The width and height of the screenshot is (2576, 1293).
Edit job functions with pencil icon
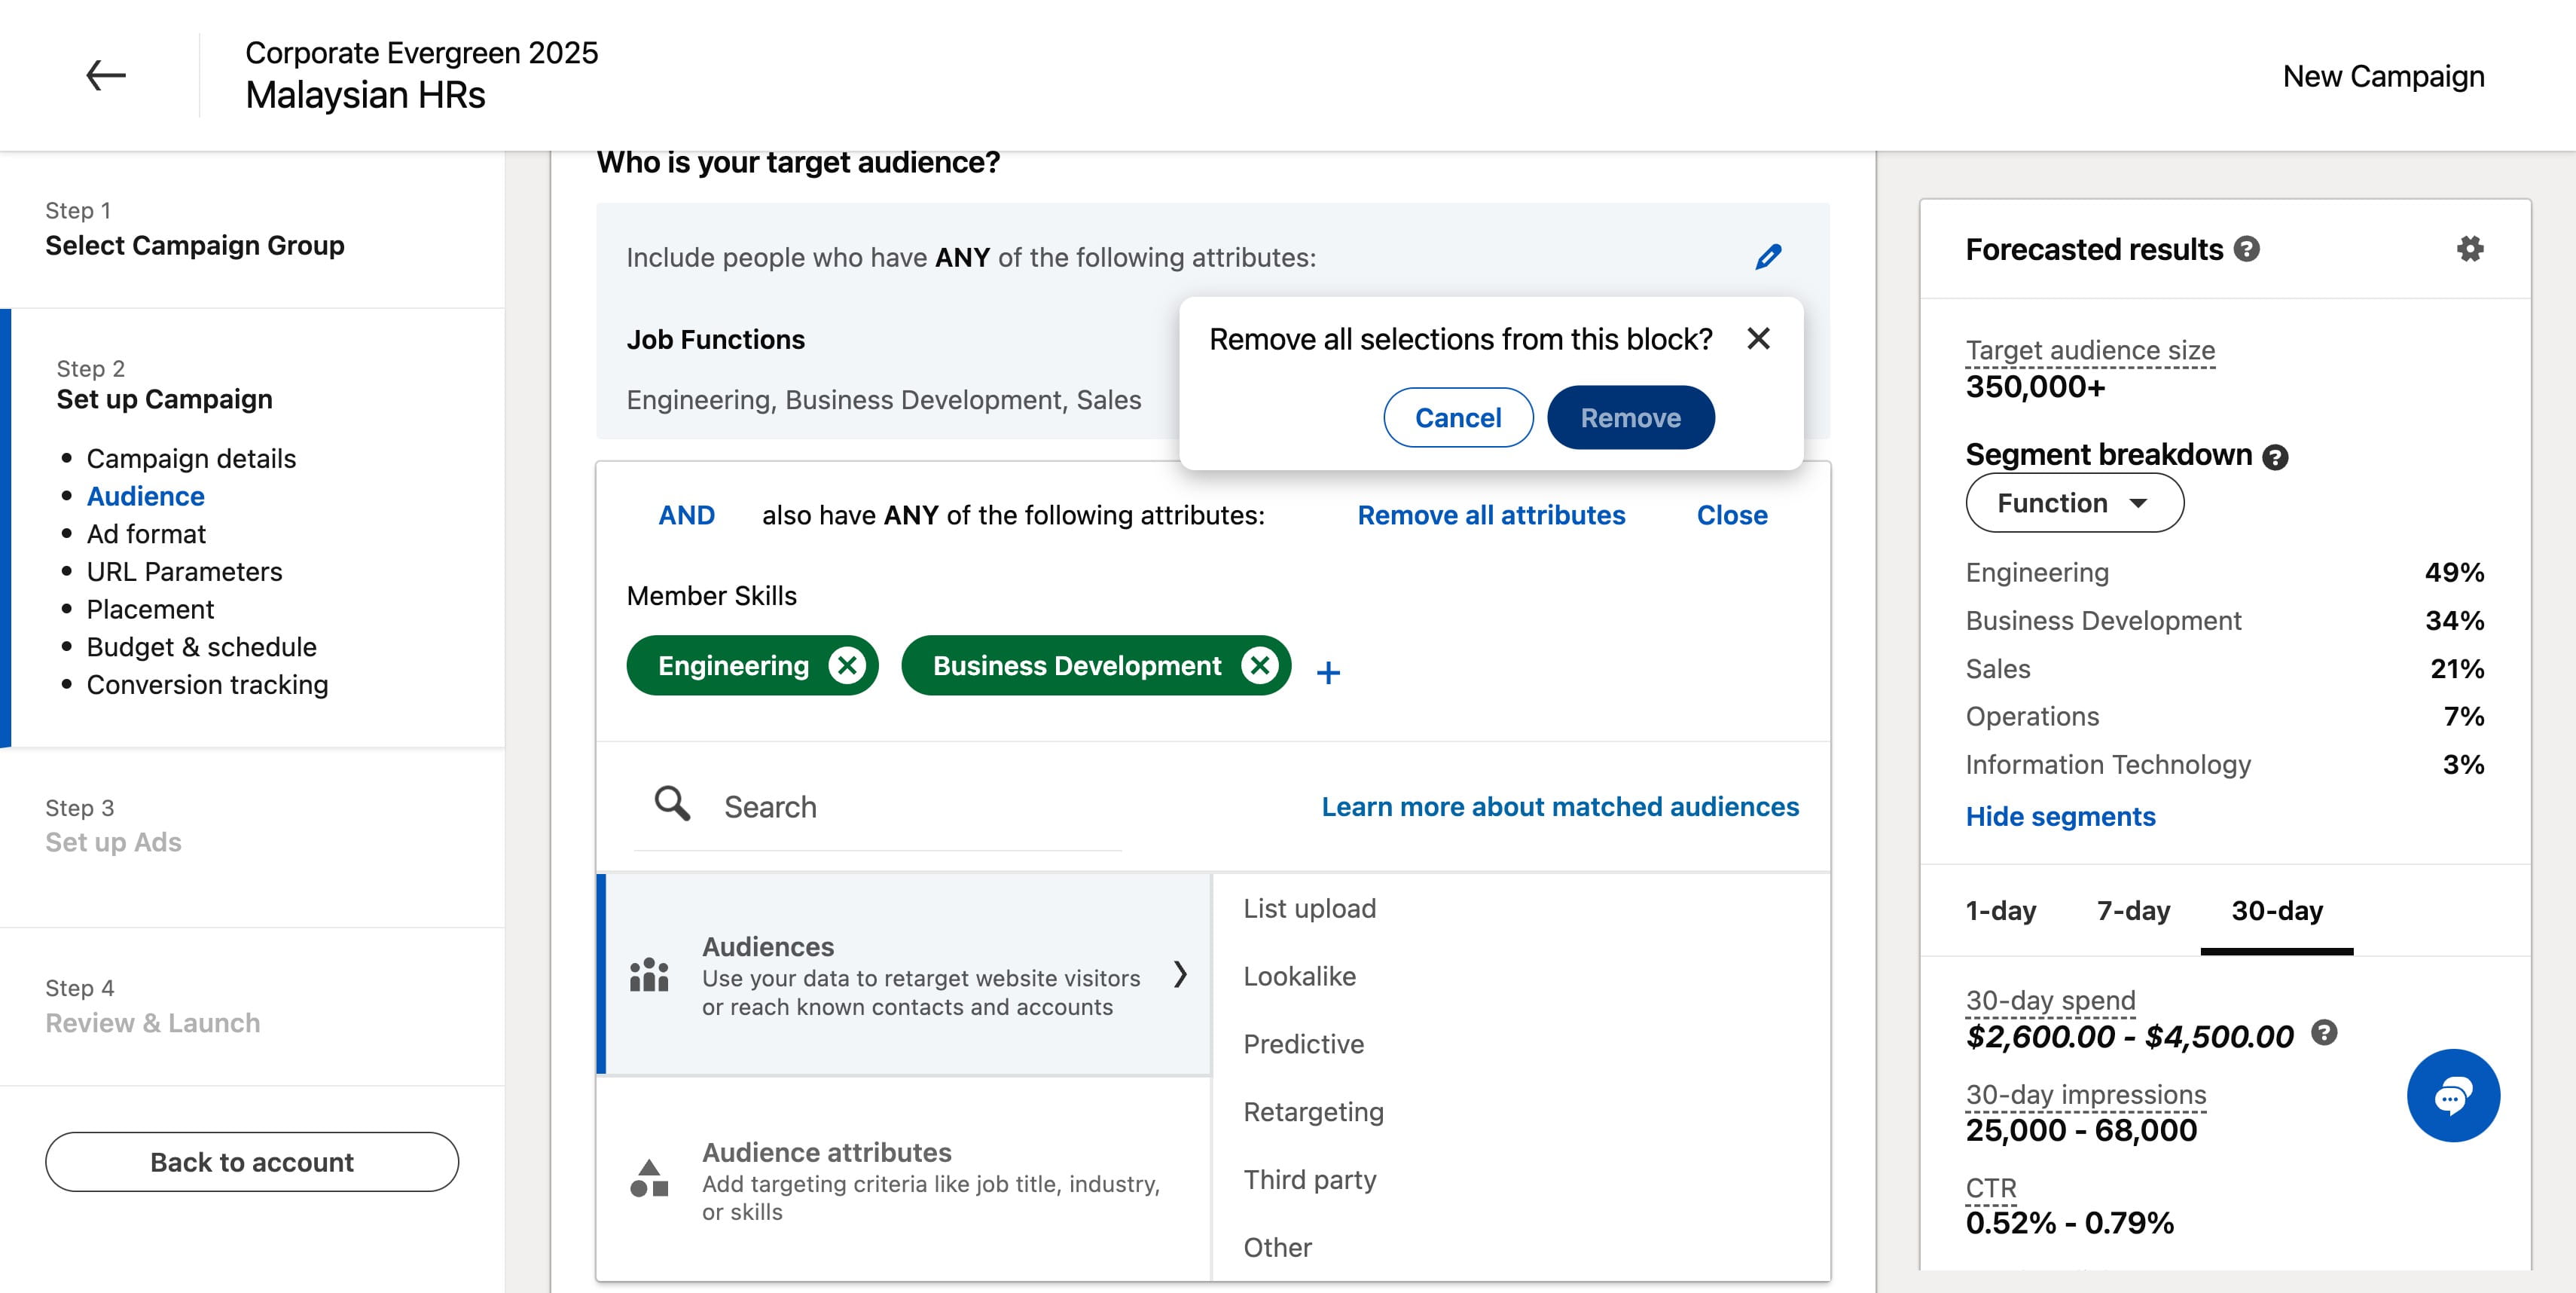(1768, 257)
